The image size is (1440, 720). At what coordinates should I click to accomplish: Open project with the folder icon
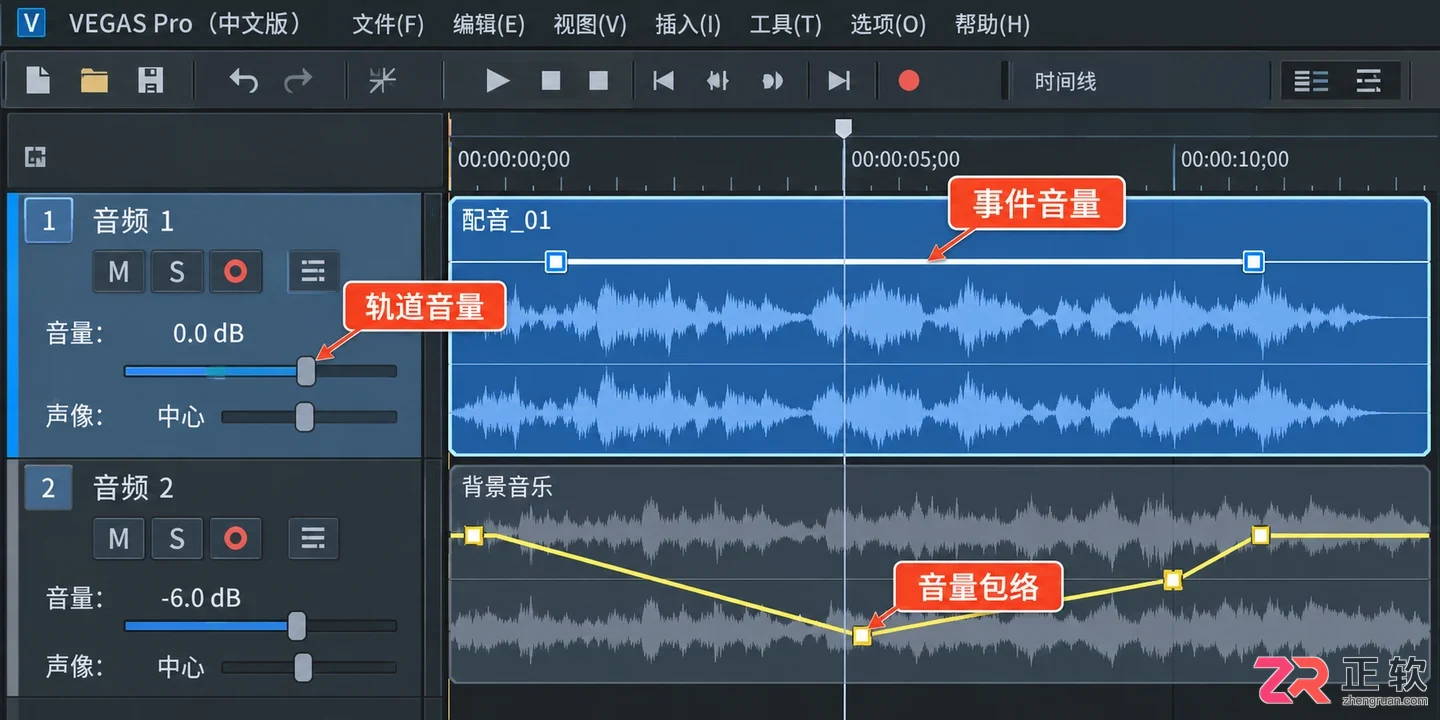(x=94, y=80)
